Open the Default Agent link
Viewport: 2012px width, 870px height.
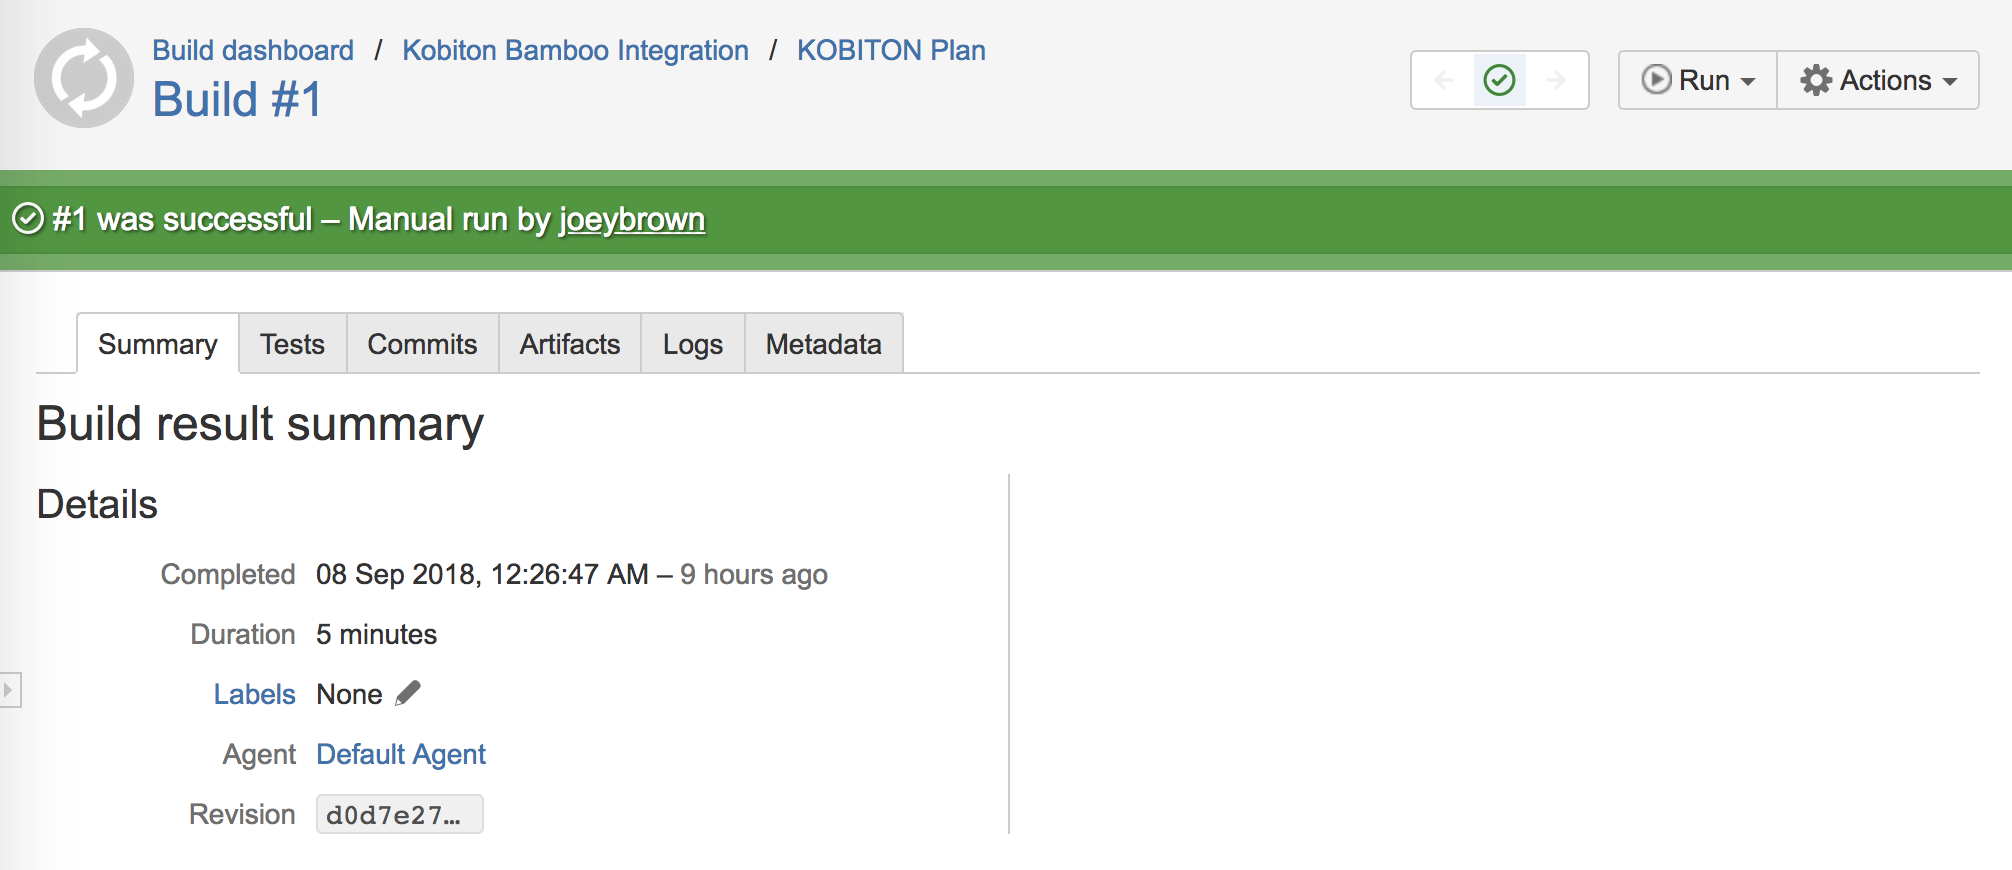401,754
